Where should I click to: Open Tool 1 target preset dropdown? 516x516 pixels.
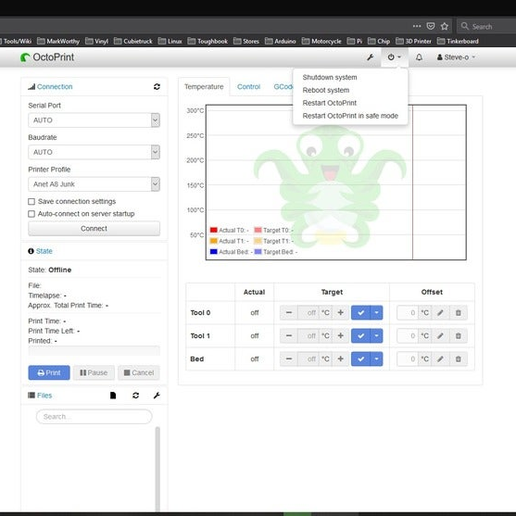tap(377, 336)
